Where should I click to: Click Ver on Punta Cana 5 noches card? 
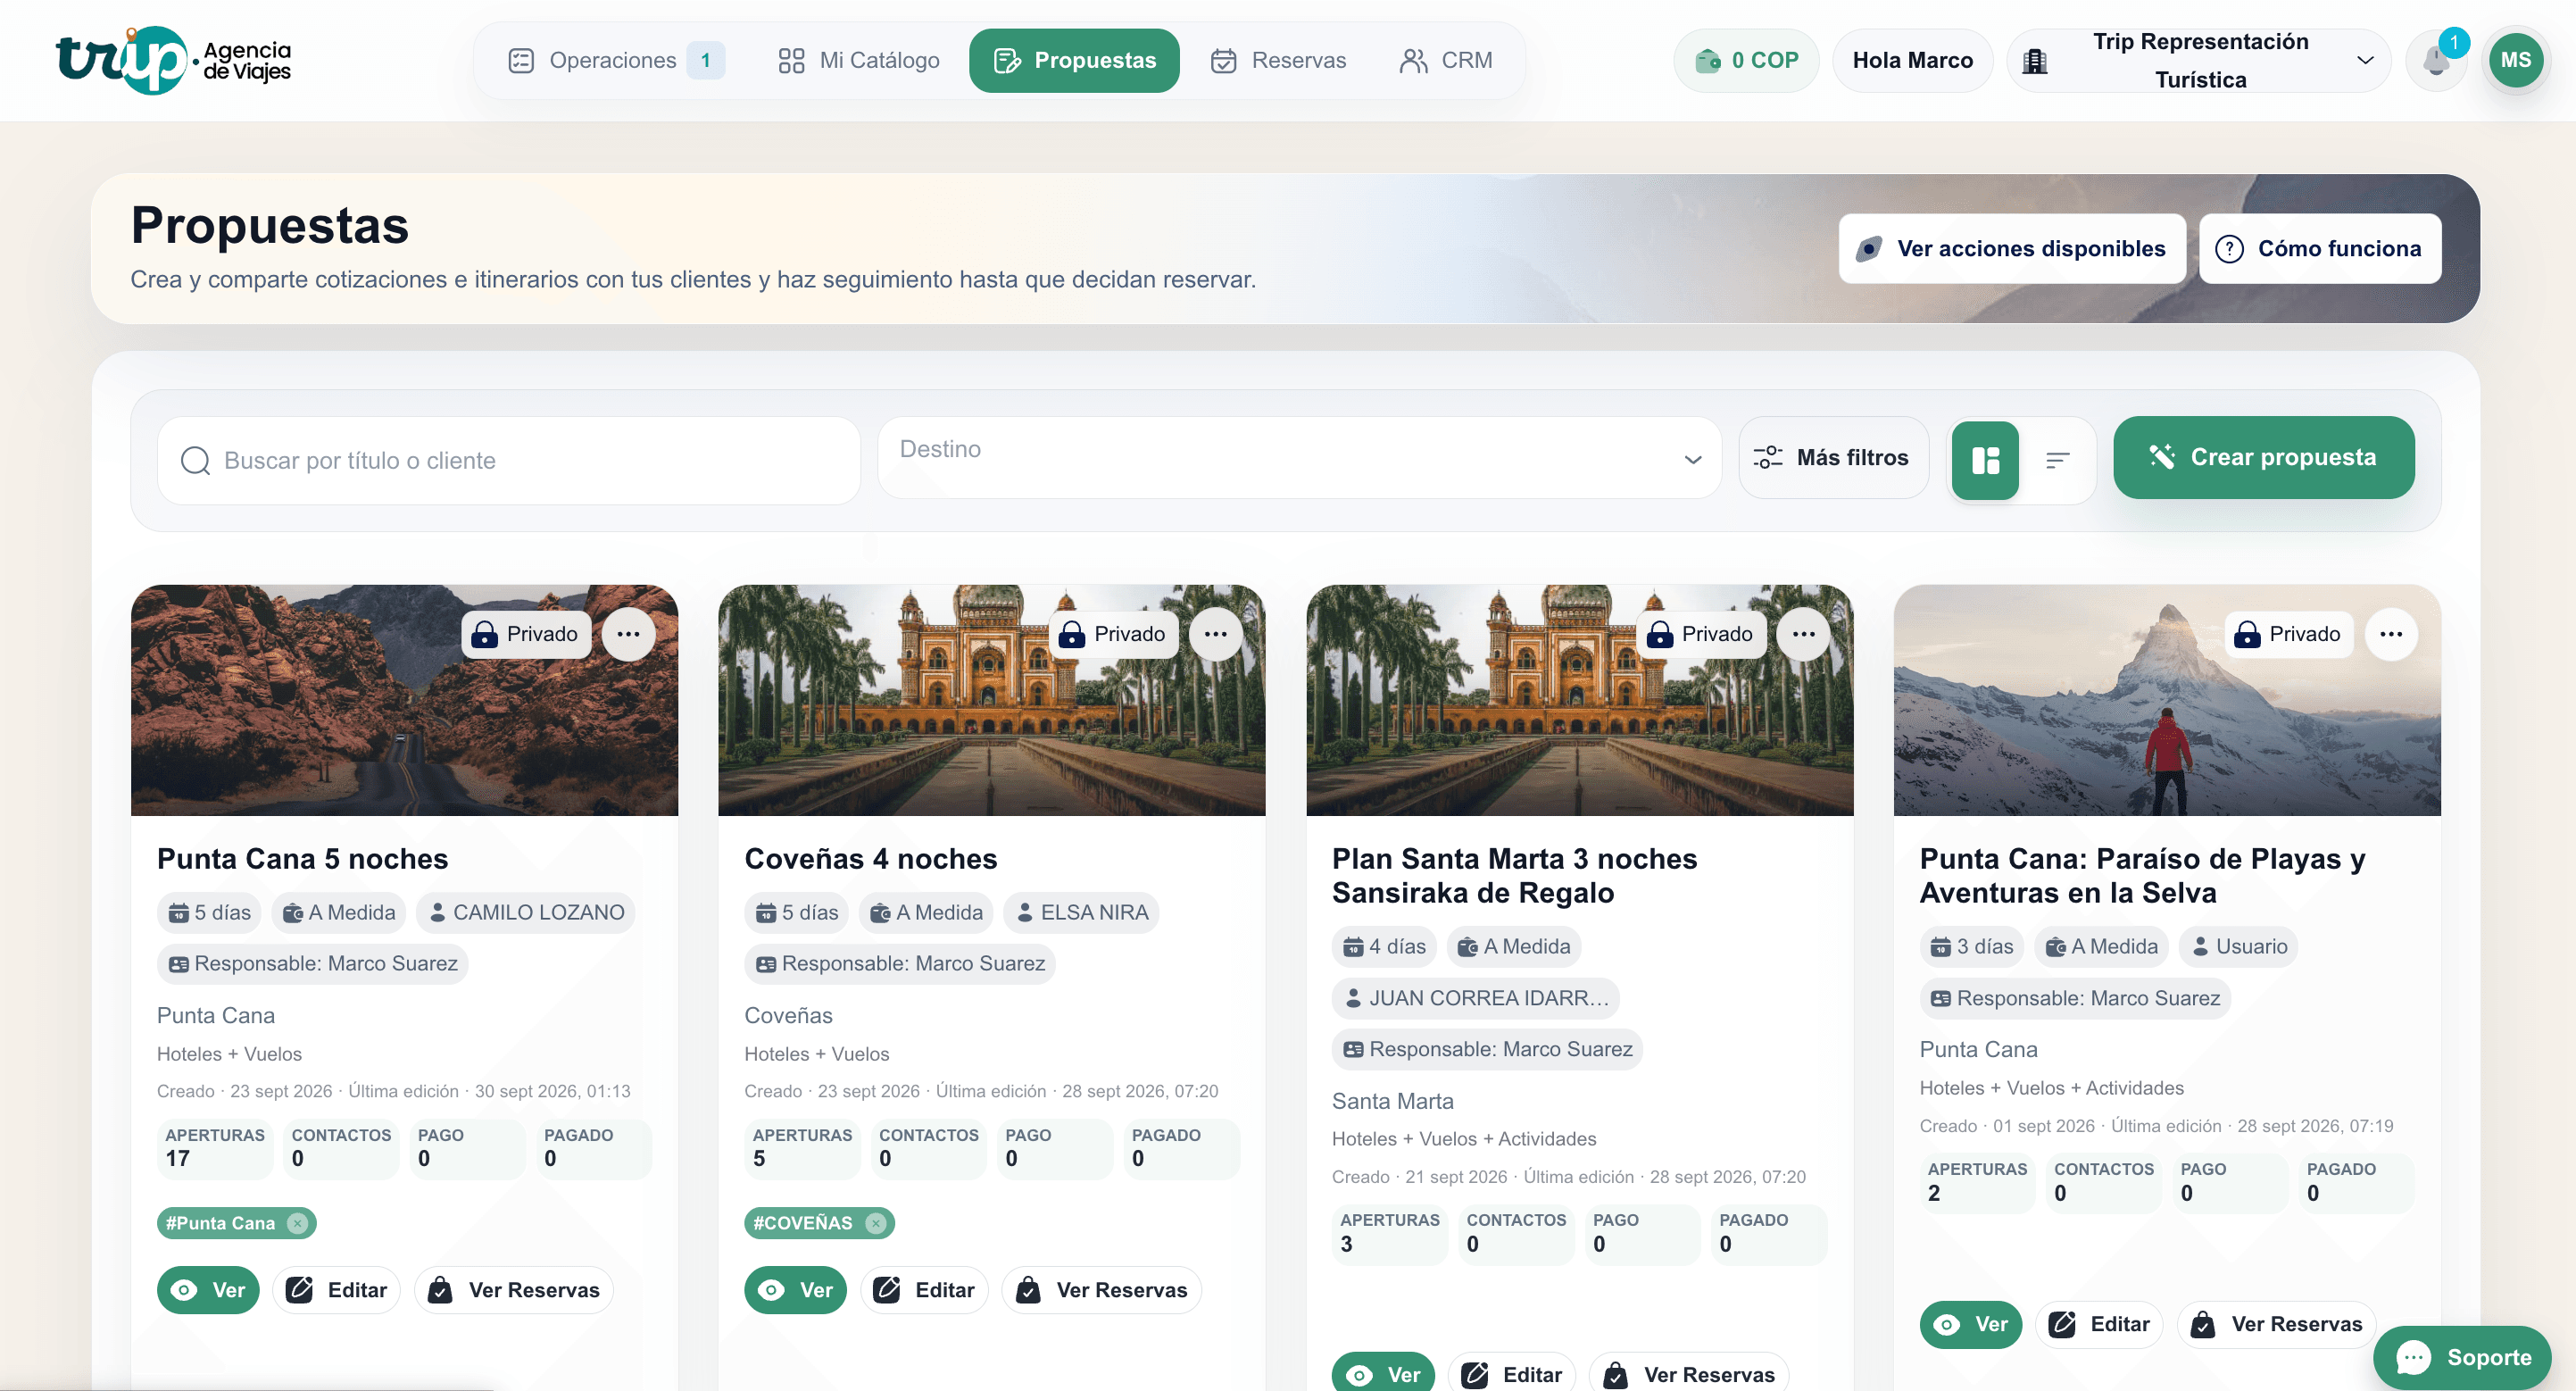click(x=208, y=1290)
